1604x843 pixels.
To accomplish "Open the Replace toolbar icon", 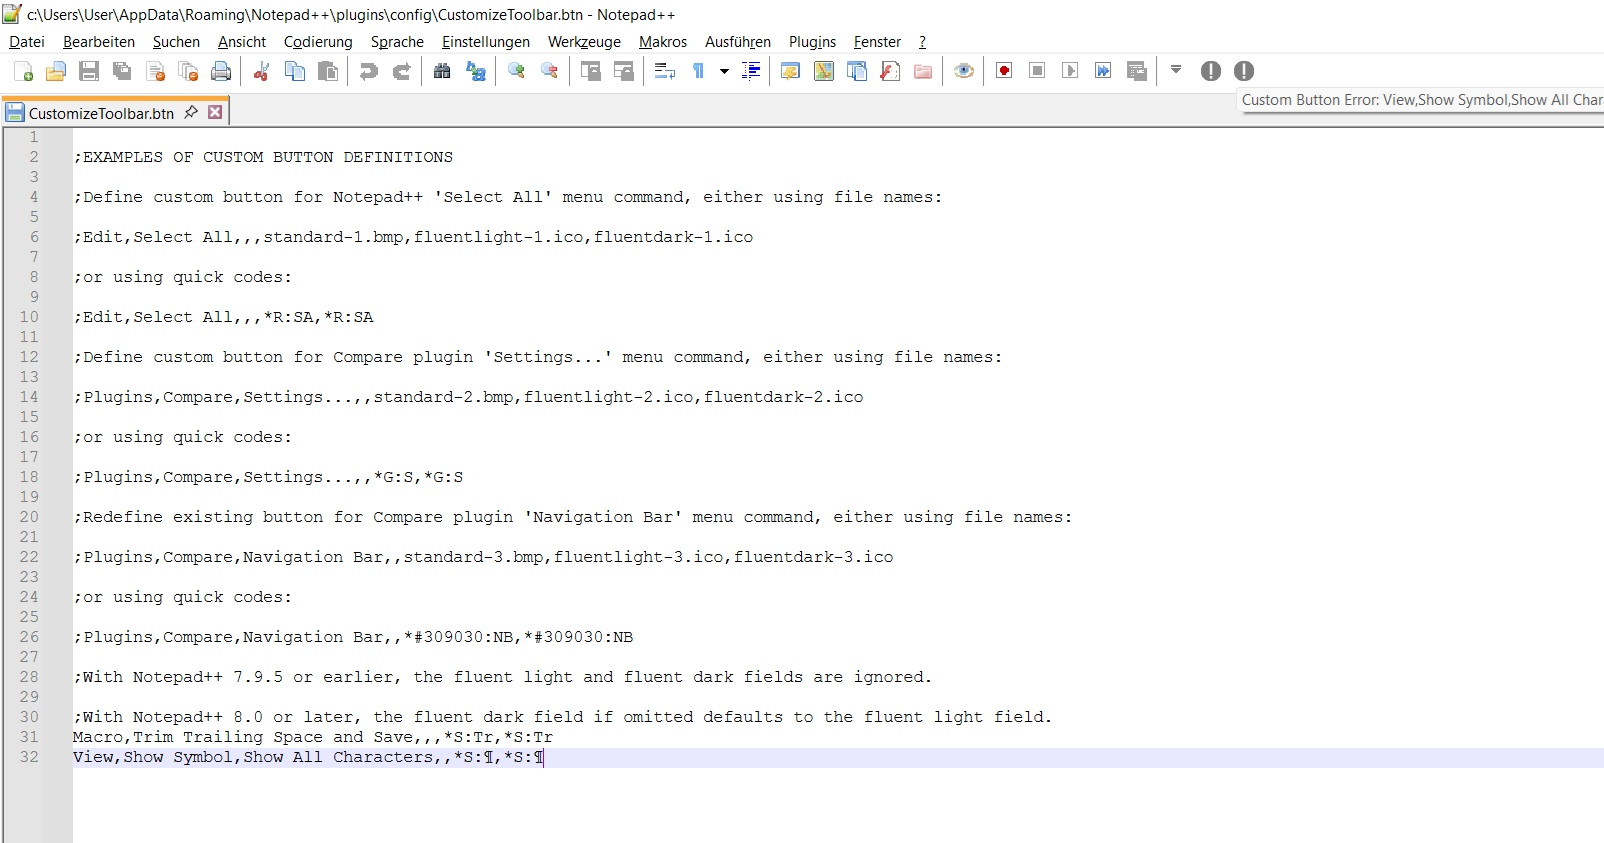I will (476, 71).
